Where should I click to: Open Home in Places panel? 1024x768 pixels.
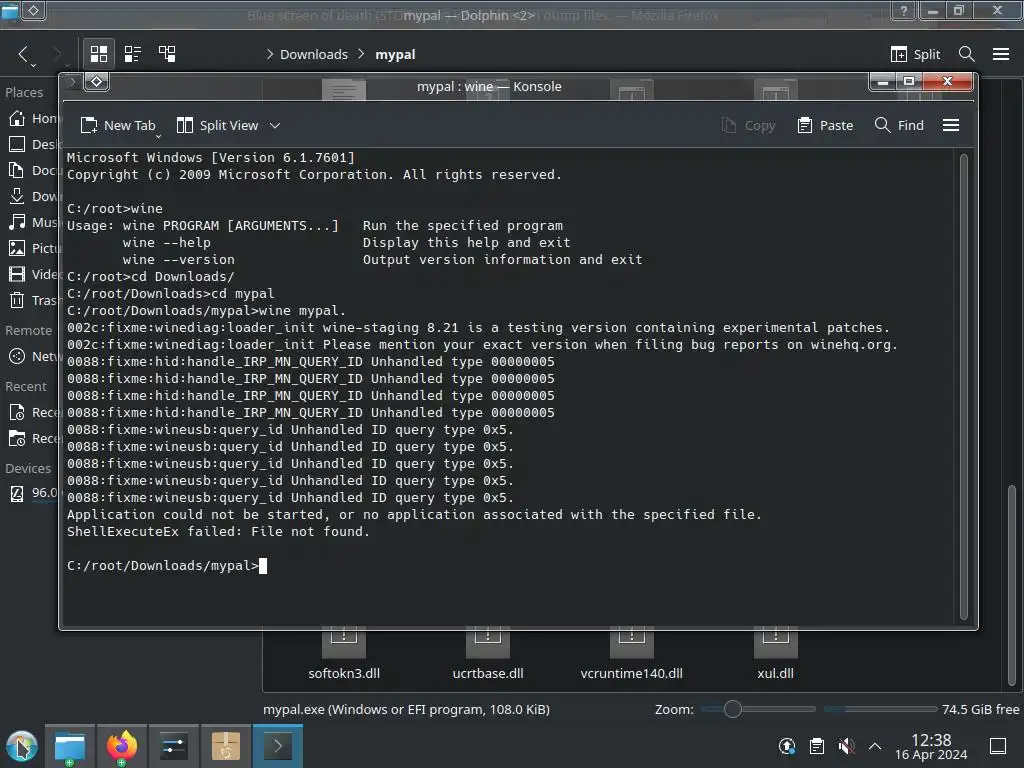pyautogui.click(x=34, y=118)
